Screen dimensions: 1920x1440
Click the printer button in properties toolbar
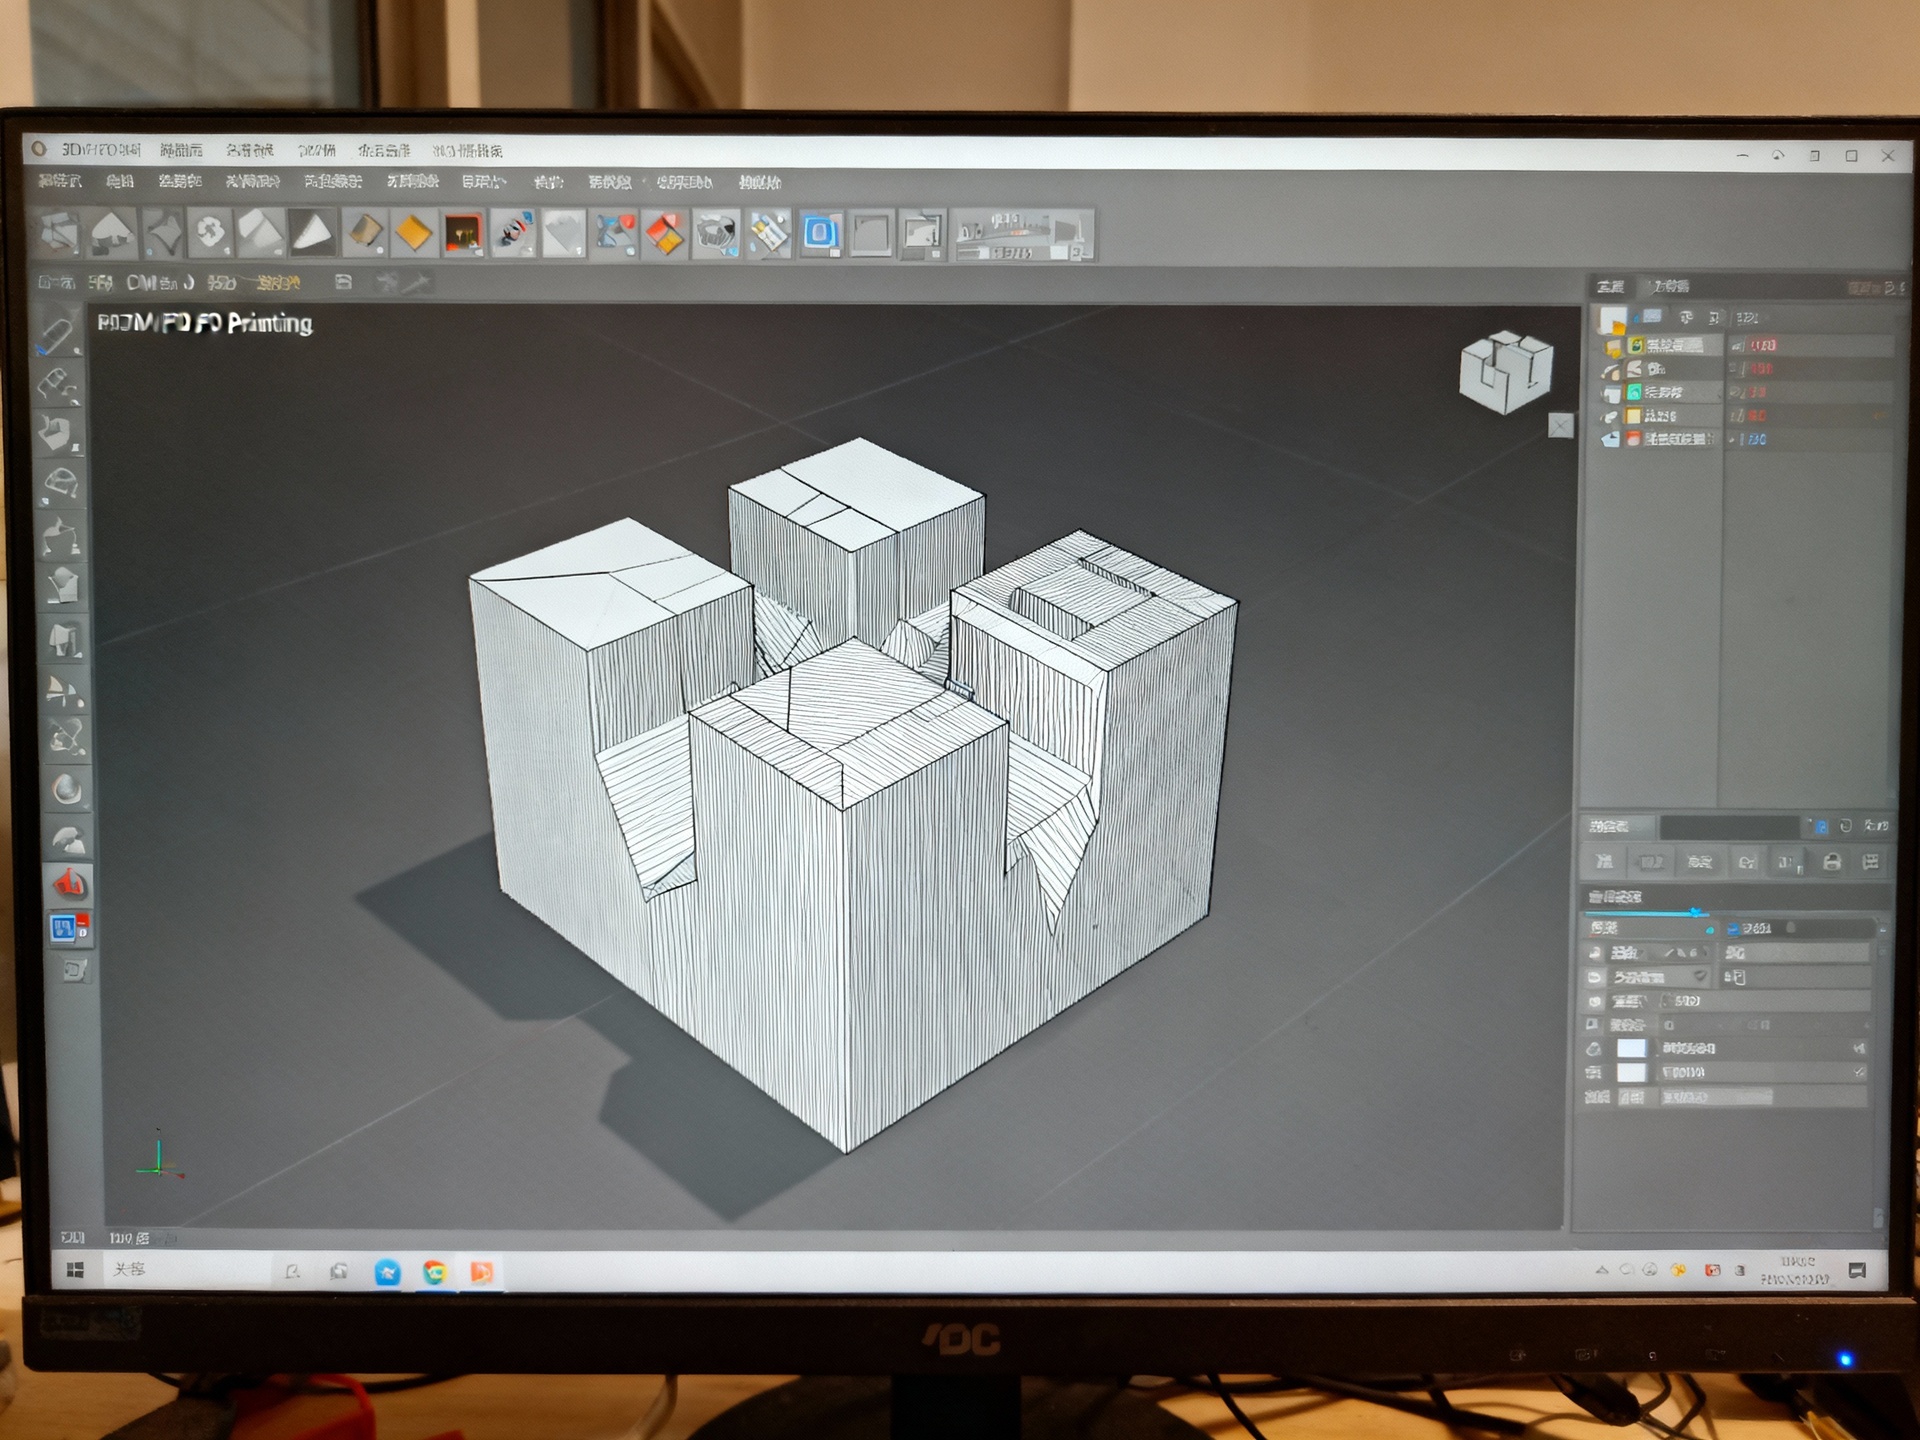[x=1832, y=862]
